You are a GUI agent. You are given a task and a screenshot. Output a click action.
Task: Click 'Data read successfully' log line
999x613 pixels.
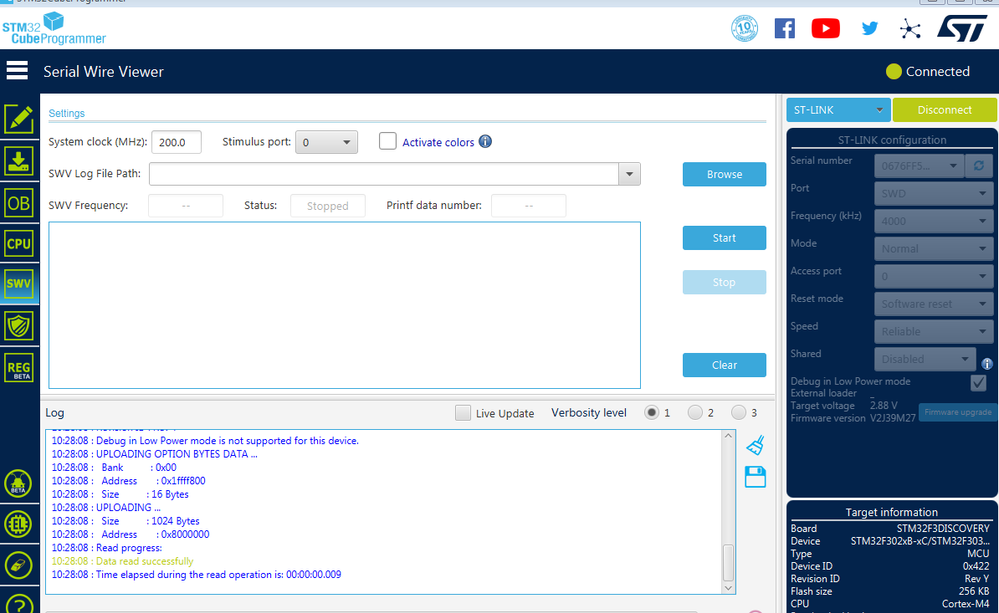click(x=122, y=561)
